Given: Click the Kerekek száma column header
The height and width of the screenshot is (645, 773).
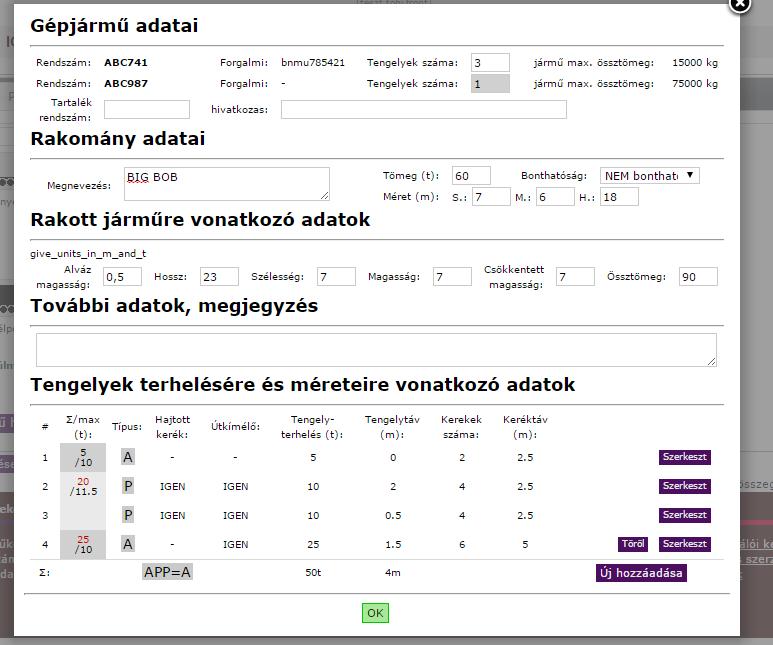Looking at the screenshot, I should coord(461,427).
